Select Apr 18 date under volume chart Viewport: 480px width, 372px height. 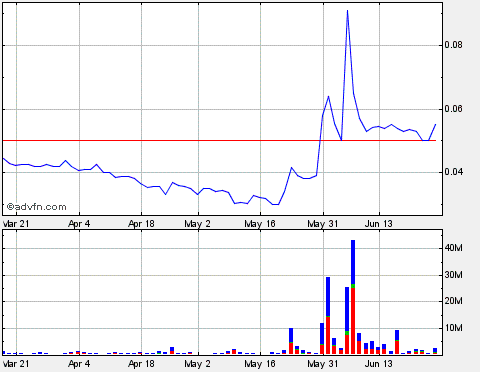click(141, 364)
